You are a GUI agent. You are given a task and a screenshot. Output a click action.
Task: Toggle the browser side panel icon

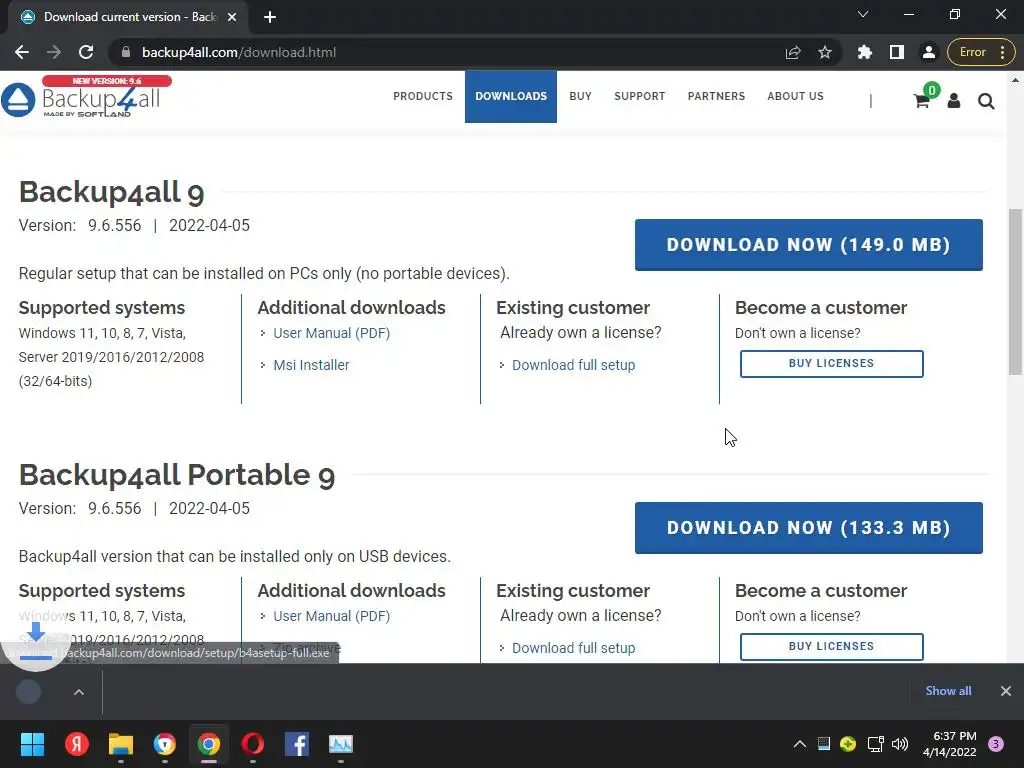click(x=897, y=52)
